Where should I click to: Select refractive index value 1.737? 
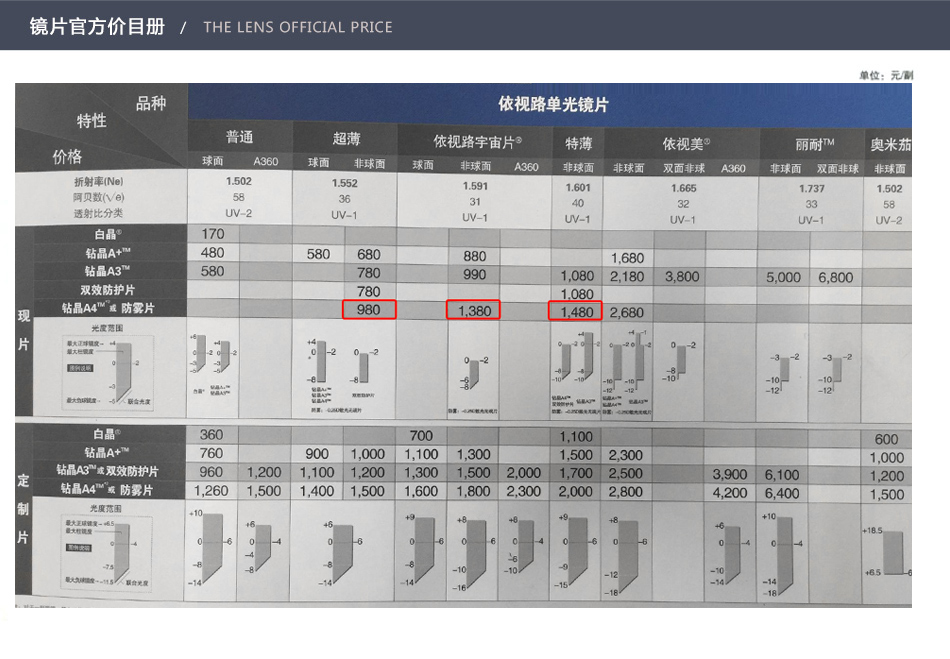point(812,189)
